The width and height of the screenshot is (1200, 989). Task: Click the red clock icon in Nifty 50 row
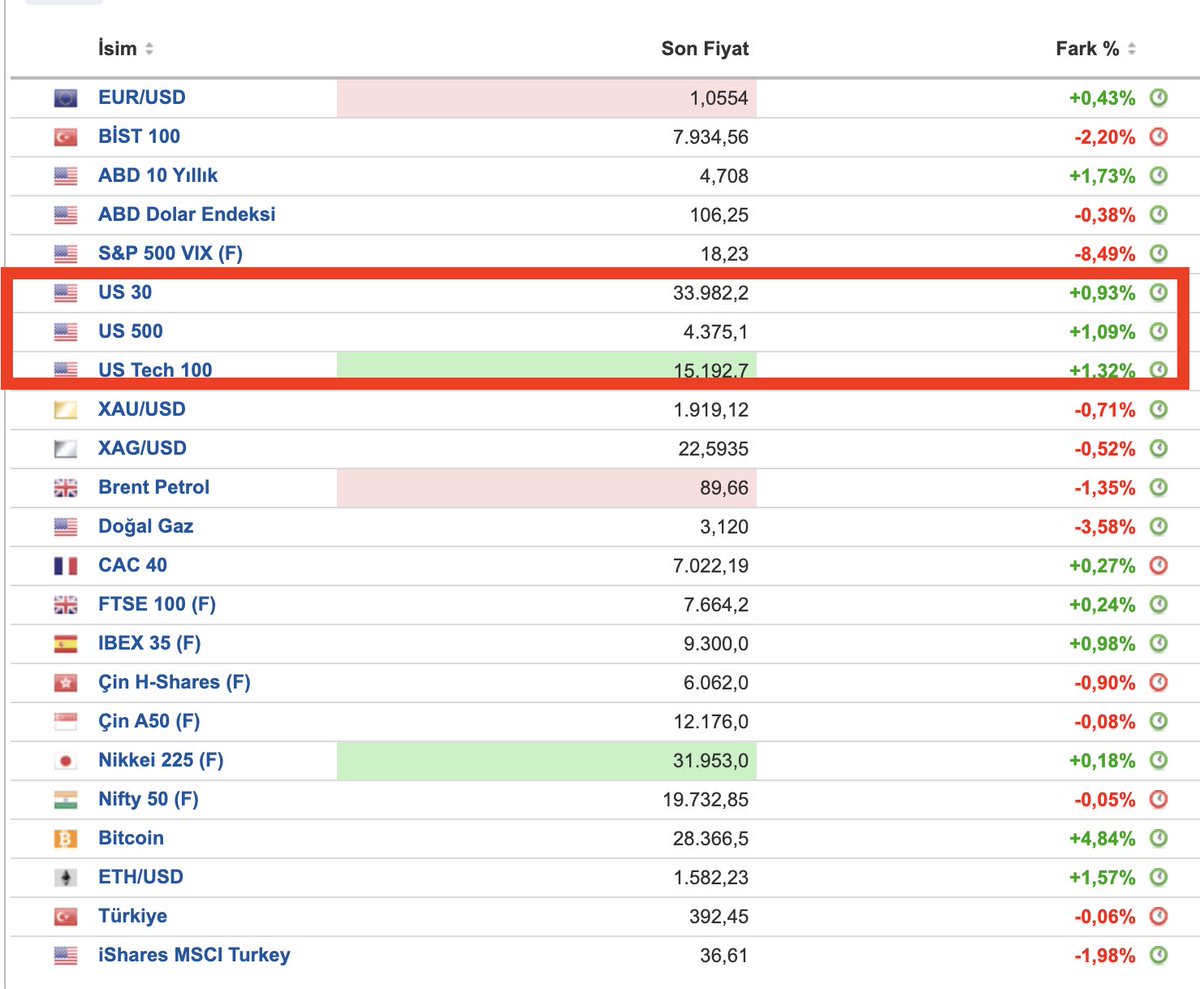click(1159, 800)
